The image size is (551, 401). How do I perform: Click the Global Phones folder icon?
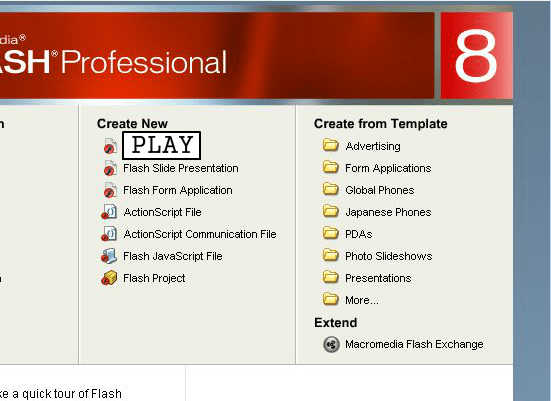point(331,189)
